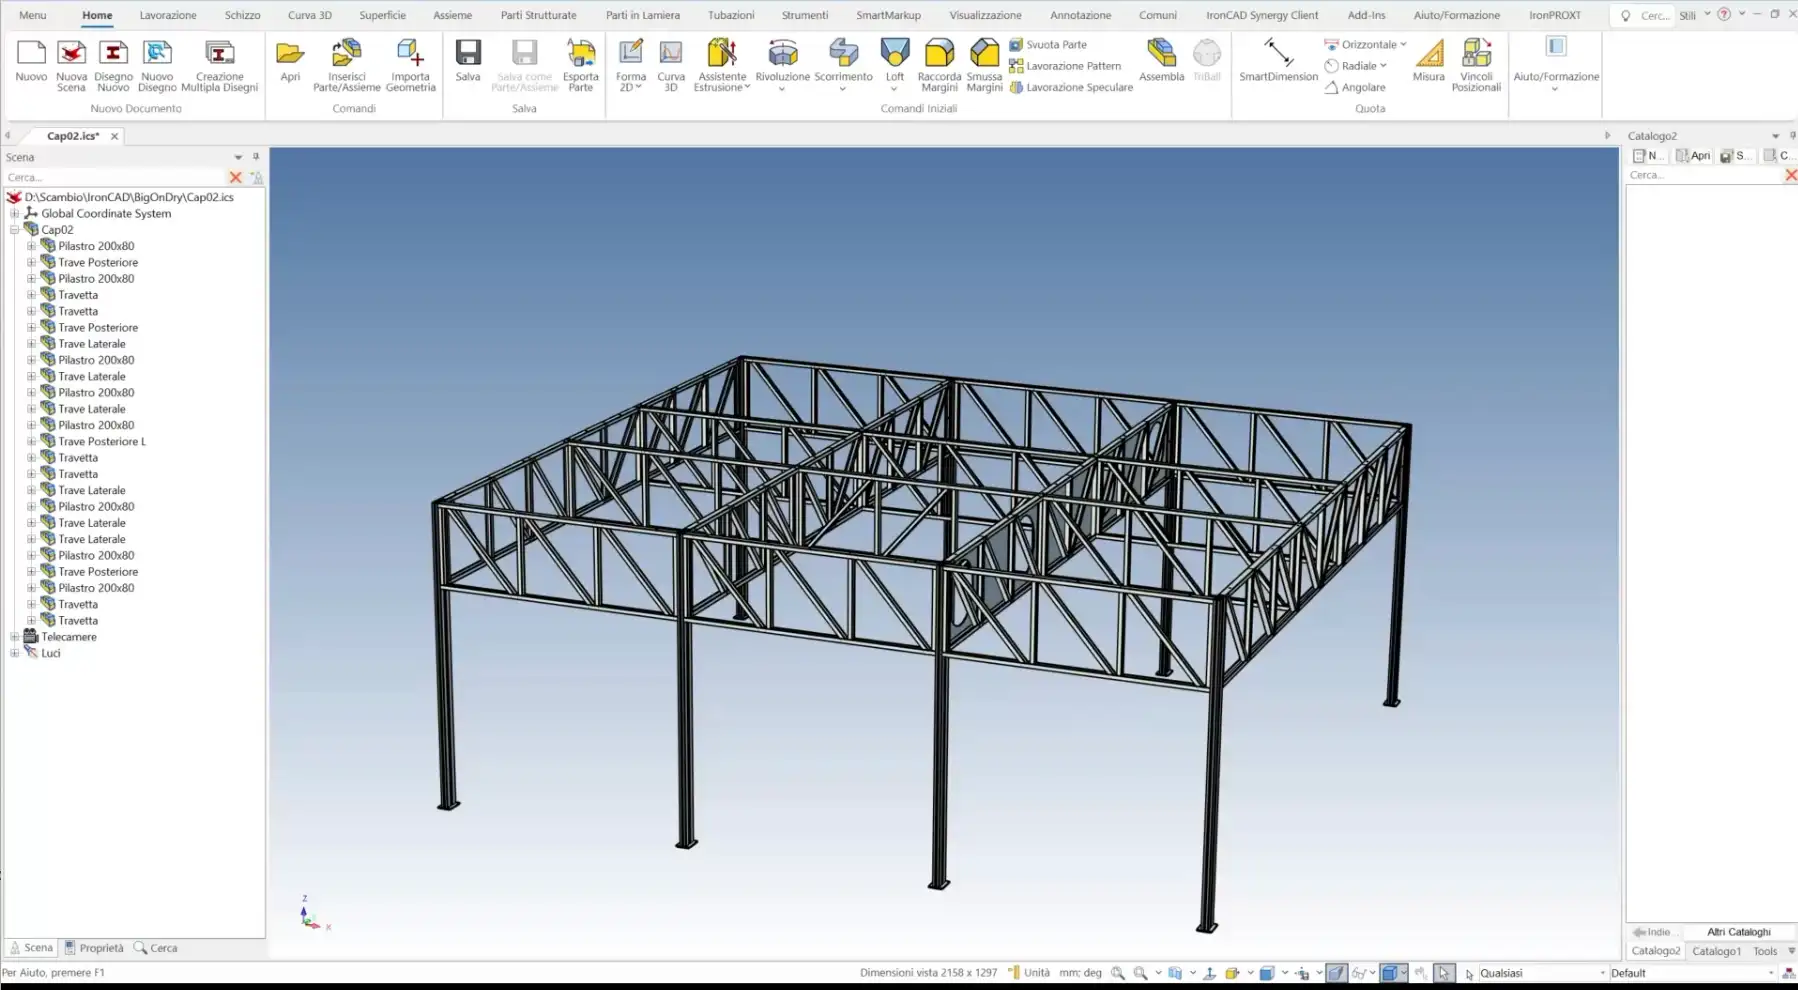Click the Misura measurement tool
The height and width of the screenshot is (990, 1798).
tap(1428, 60)
